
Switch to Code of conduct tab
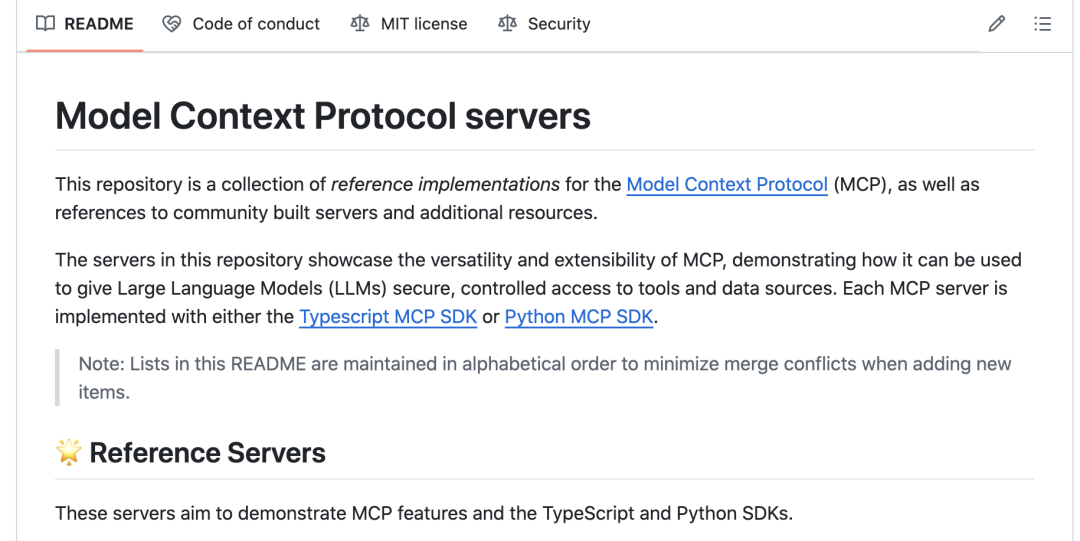[241, 24]
